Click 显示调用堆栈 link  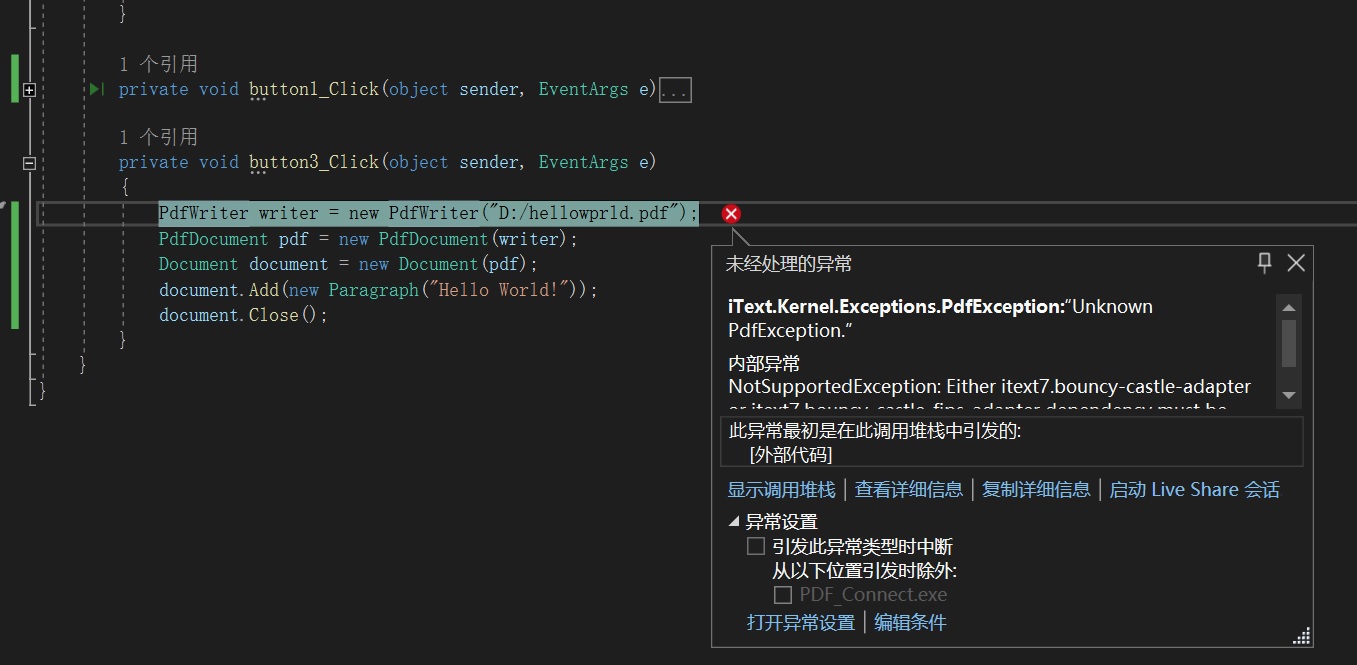coord(781,490)
